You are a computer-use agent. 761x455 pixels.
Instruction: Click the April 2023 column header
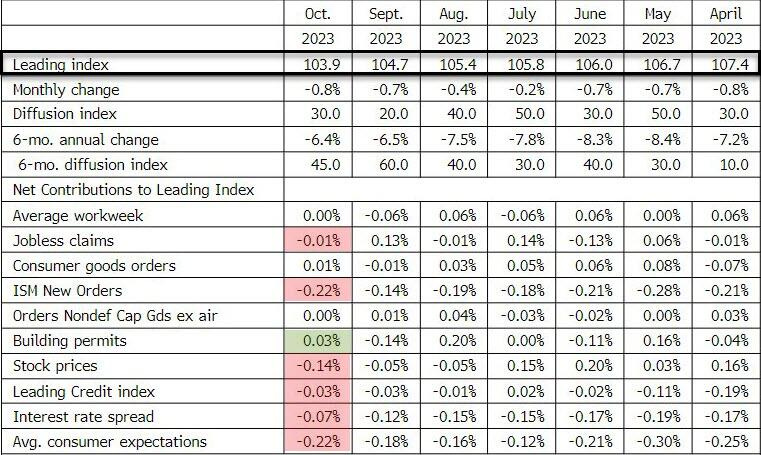[726, 27]
